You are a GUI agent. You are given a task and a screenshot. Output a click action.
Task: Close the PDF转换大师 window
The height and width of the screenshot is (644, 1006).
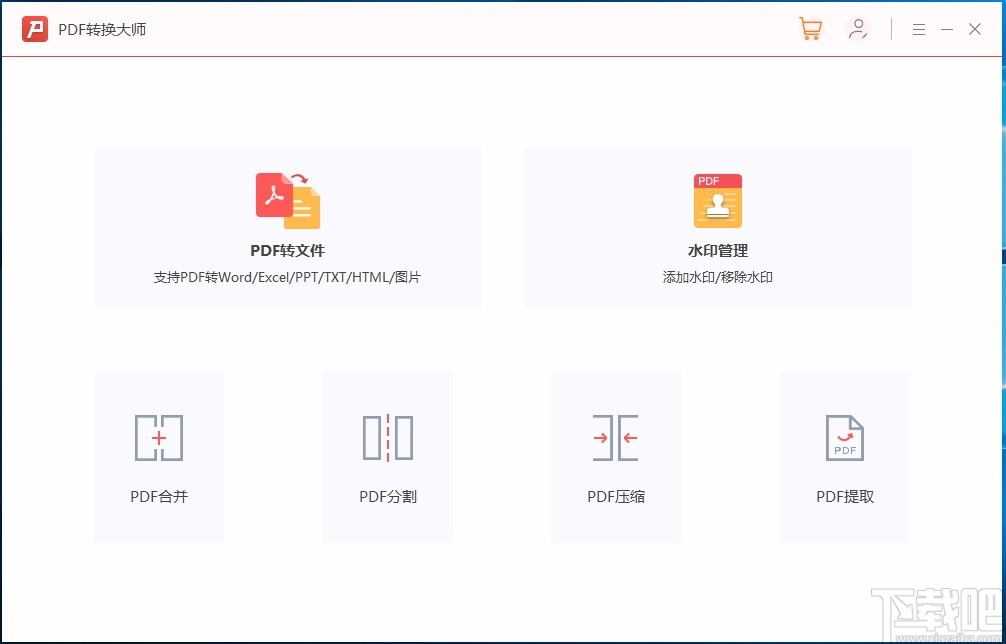click(975, 29)
